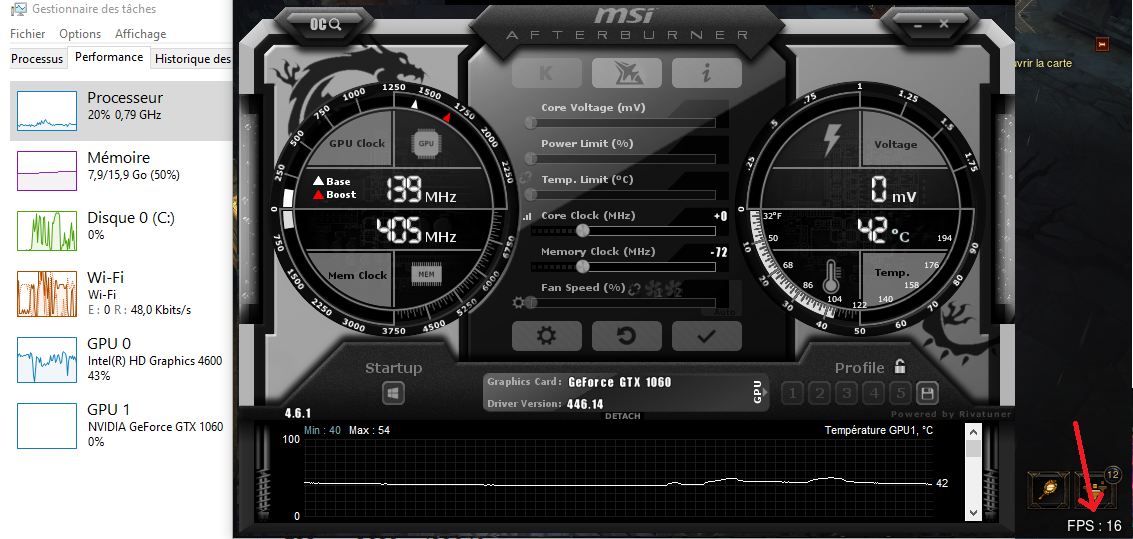Select GPU 0 Intel HD Graphics 4600
The width and height of the screenshot is (1133, 539).
[121, 359]
